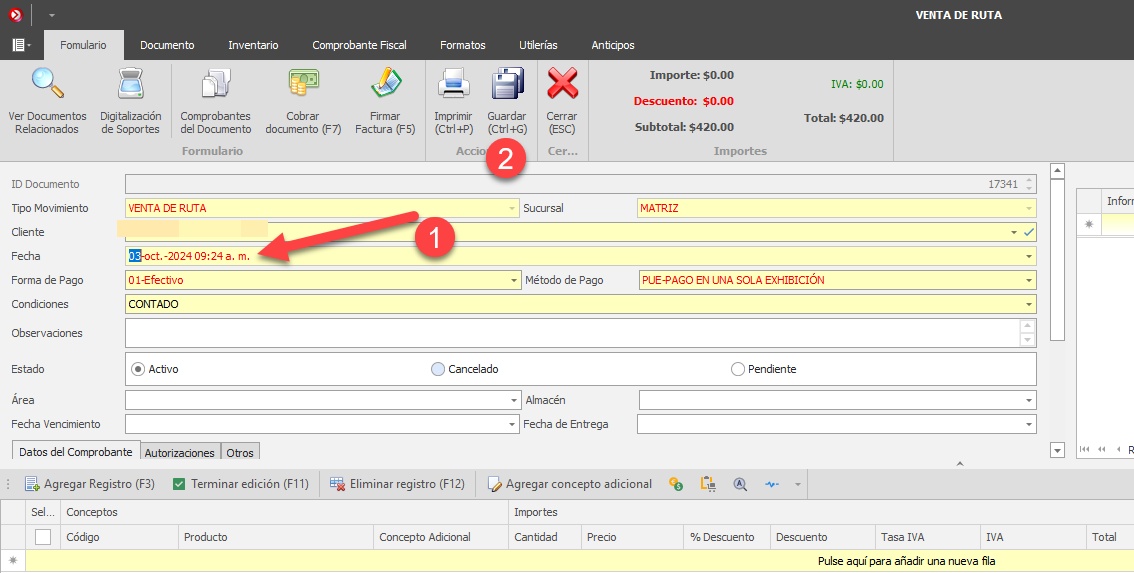Click the Observaciones text box
Image resolution: width=1134 pixels, height=573 pixels.
coord(573,333)
